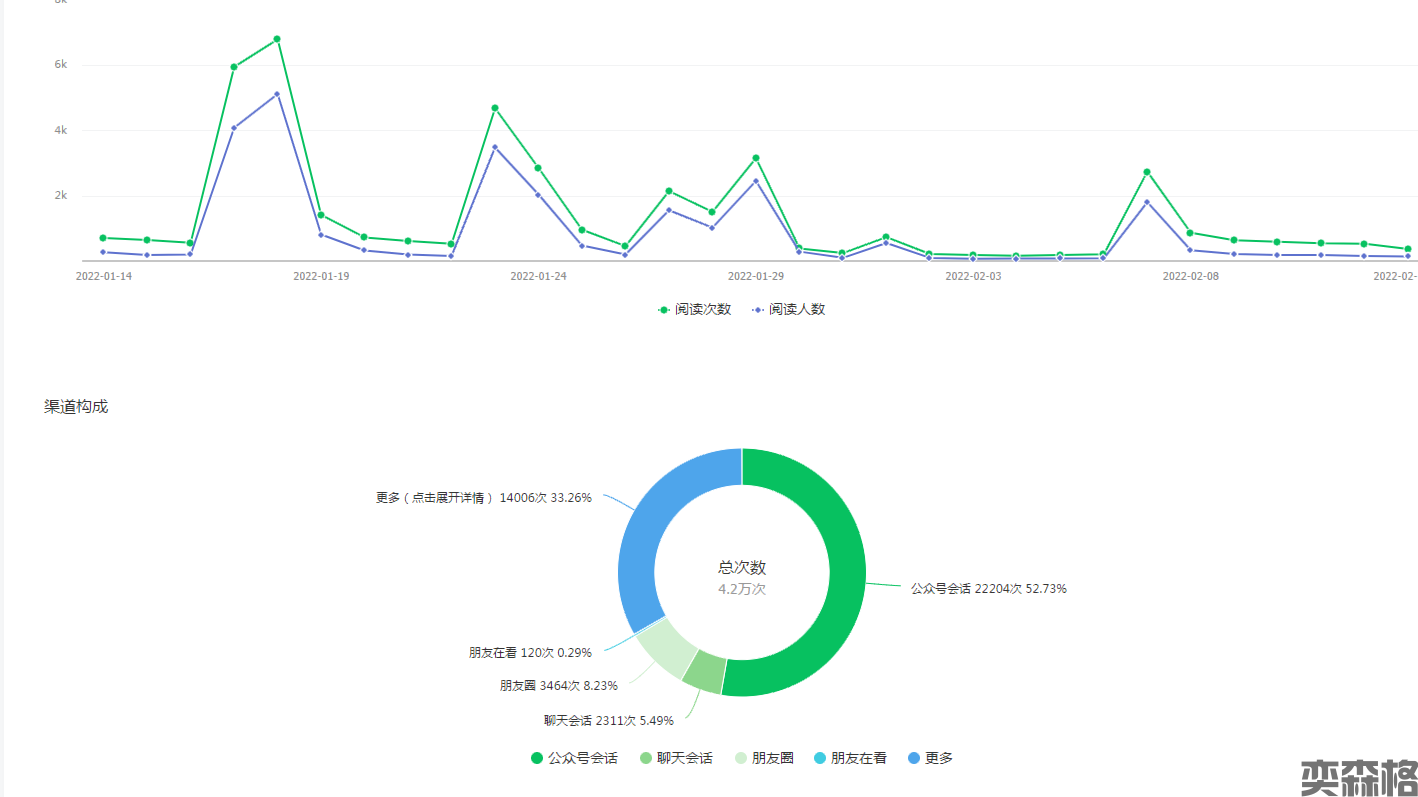Toggle the 阅读次数 legend series
Viewport: 1418px width, 797px height.
pos(694,310)
